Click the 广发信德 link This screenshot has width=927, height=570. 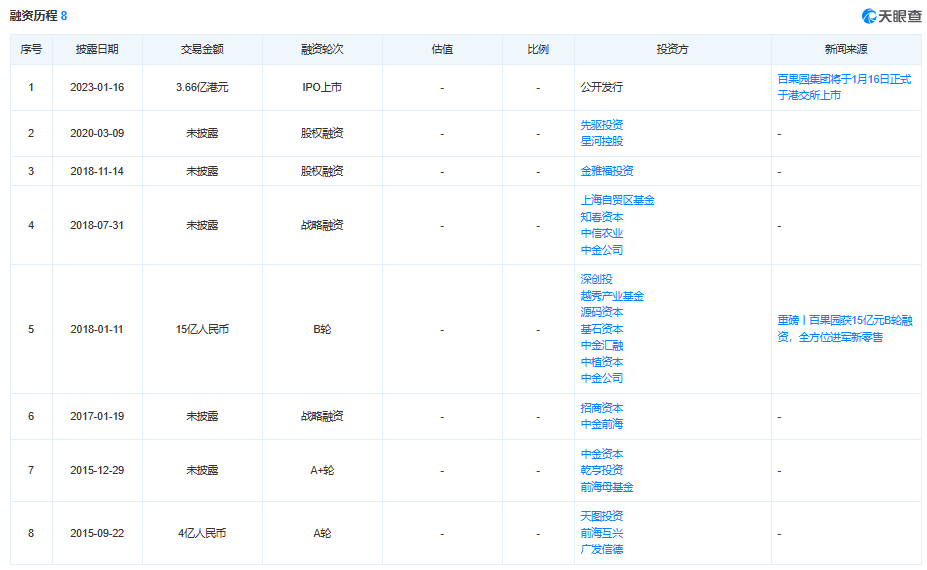pyautogui.click(x=601, y=549)
